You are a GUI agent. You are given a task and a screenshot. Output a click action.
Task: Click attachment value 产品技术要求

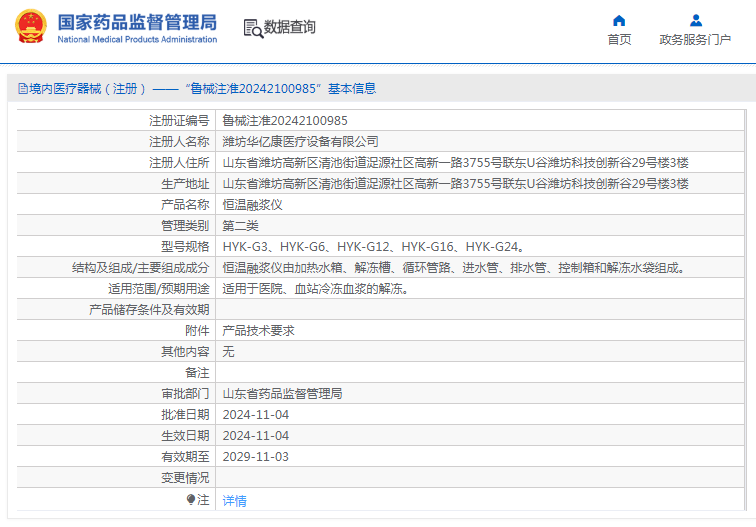click(258, 331)
